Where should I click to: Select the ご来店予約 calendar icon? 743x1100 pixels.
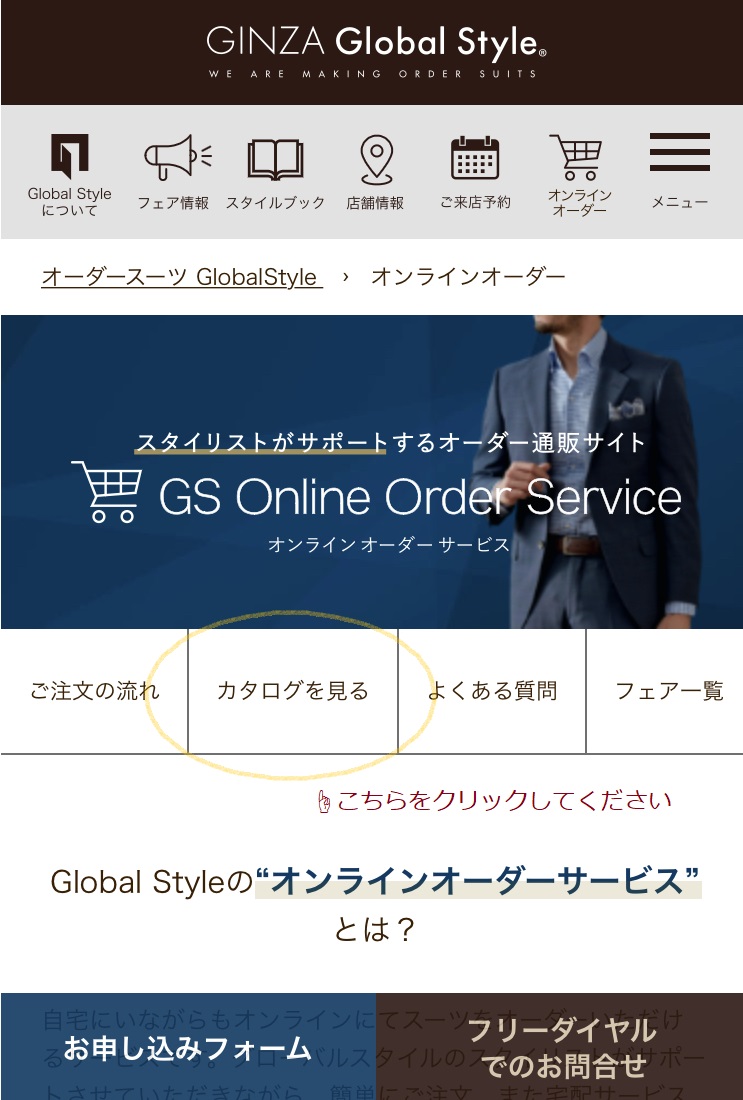click(475, 158)
